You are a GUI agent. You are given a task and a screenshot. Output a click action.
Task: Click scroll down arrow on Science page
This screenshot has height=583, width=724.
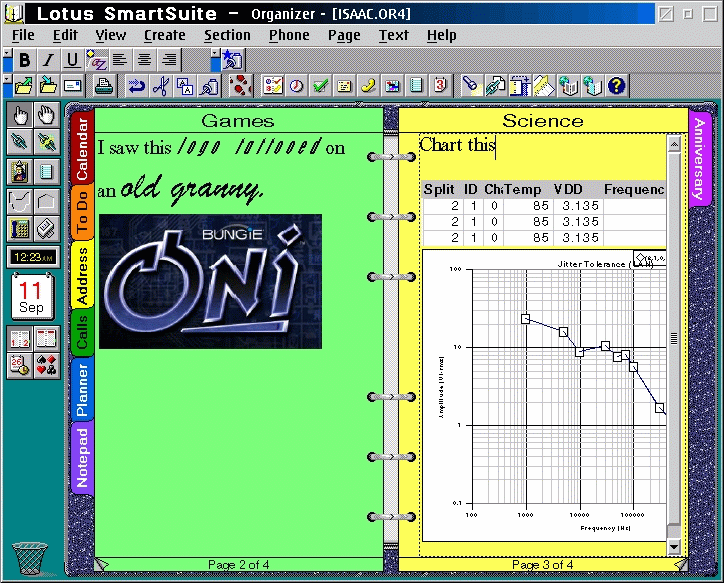pos(674,547)
